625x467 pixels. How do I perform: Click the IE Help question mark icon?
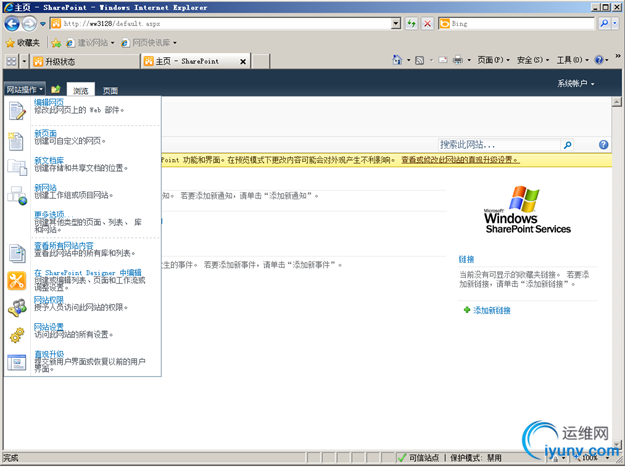tap(599, 60)
